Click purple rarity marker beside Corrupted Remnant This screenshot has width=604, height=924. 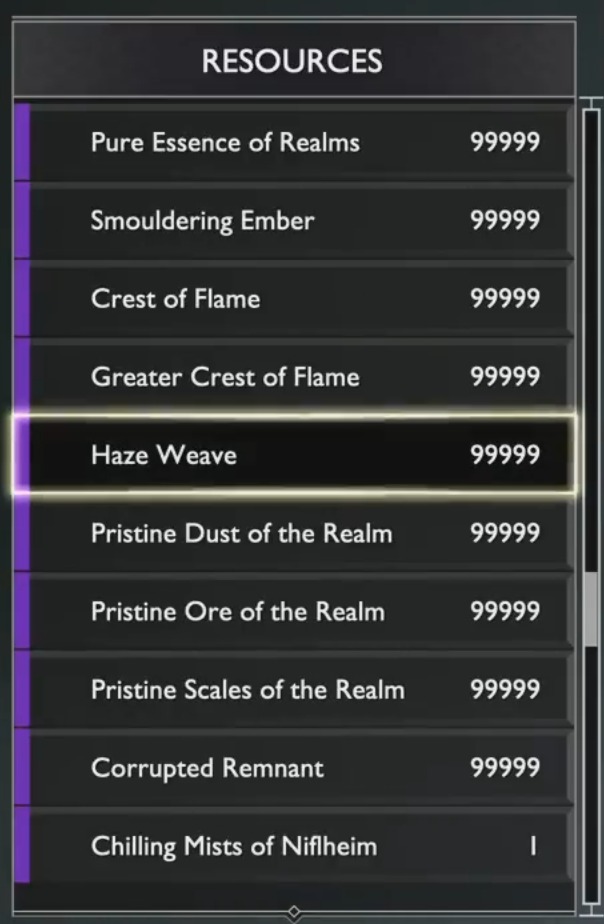pyautogui.click(x=22, y=768)
